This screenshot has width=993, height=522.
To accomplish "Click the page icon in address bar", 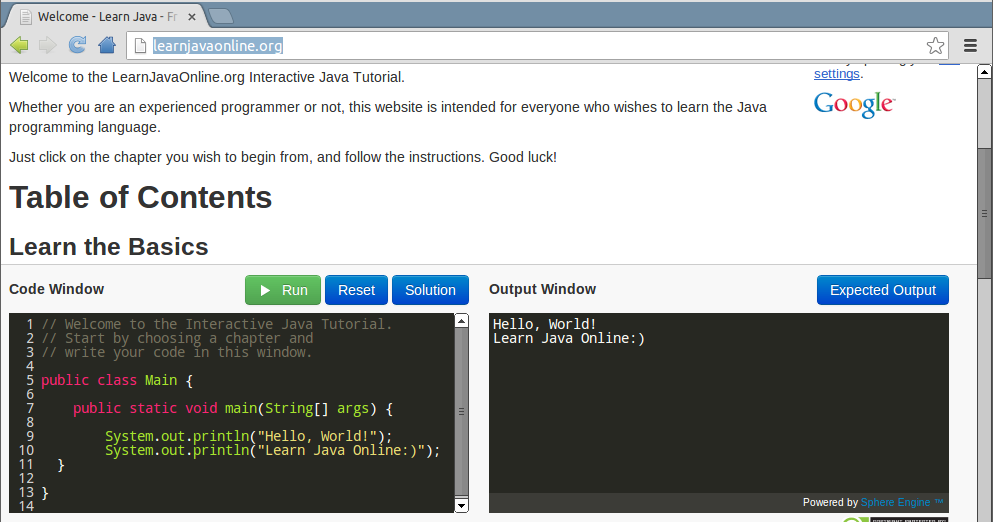I will point(140,46).
